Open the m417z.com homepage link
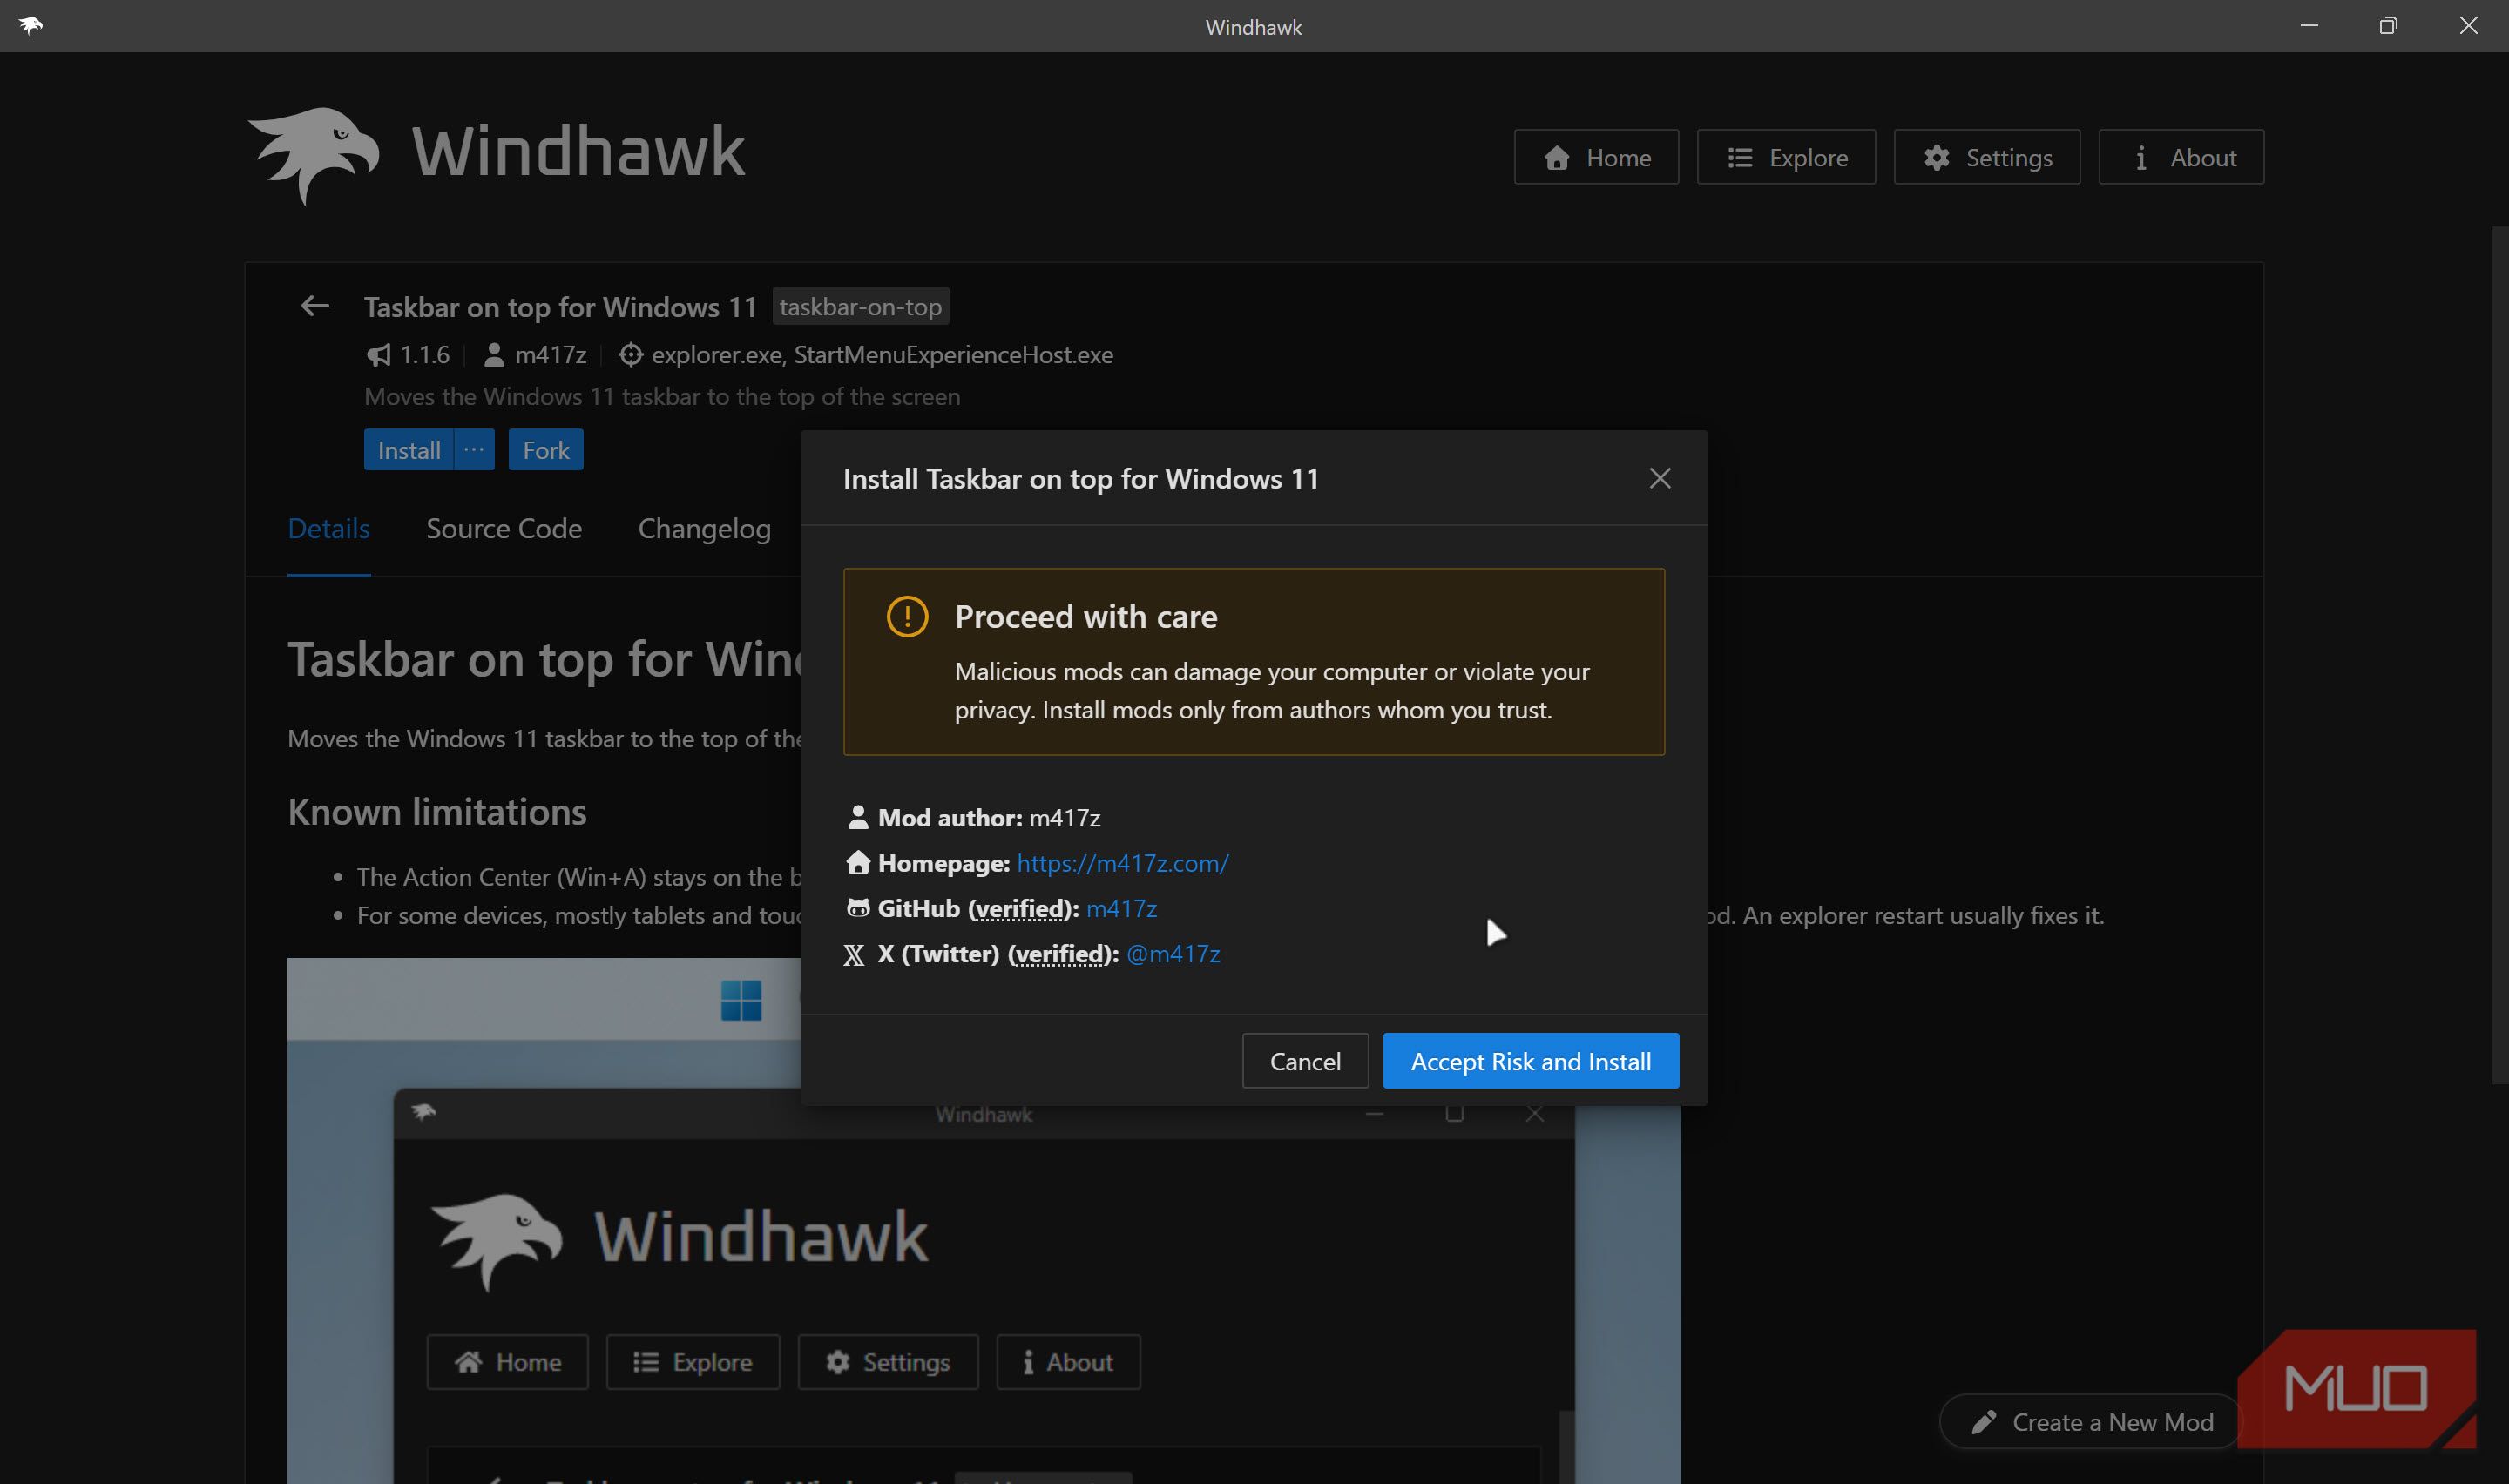2509x1484 pixels. point(1122,863)
